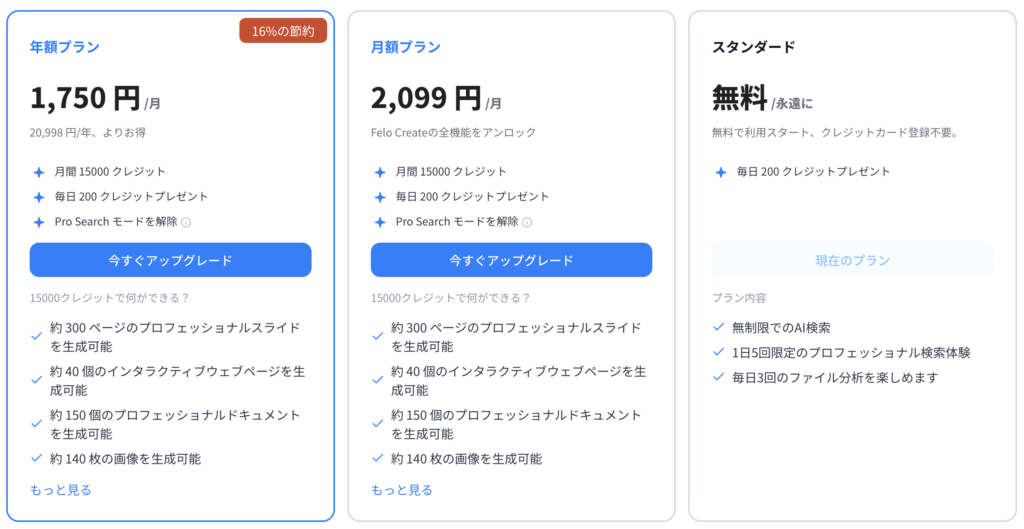Expand もっと見る in the annual plan
The width and height of the screenshot is (1024, 529).
point(61,490)
